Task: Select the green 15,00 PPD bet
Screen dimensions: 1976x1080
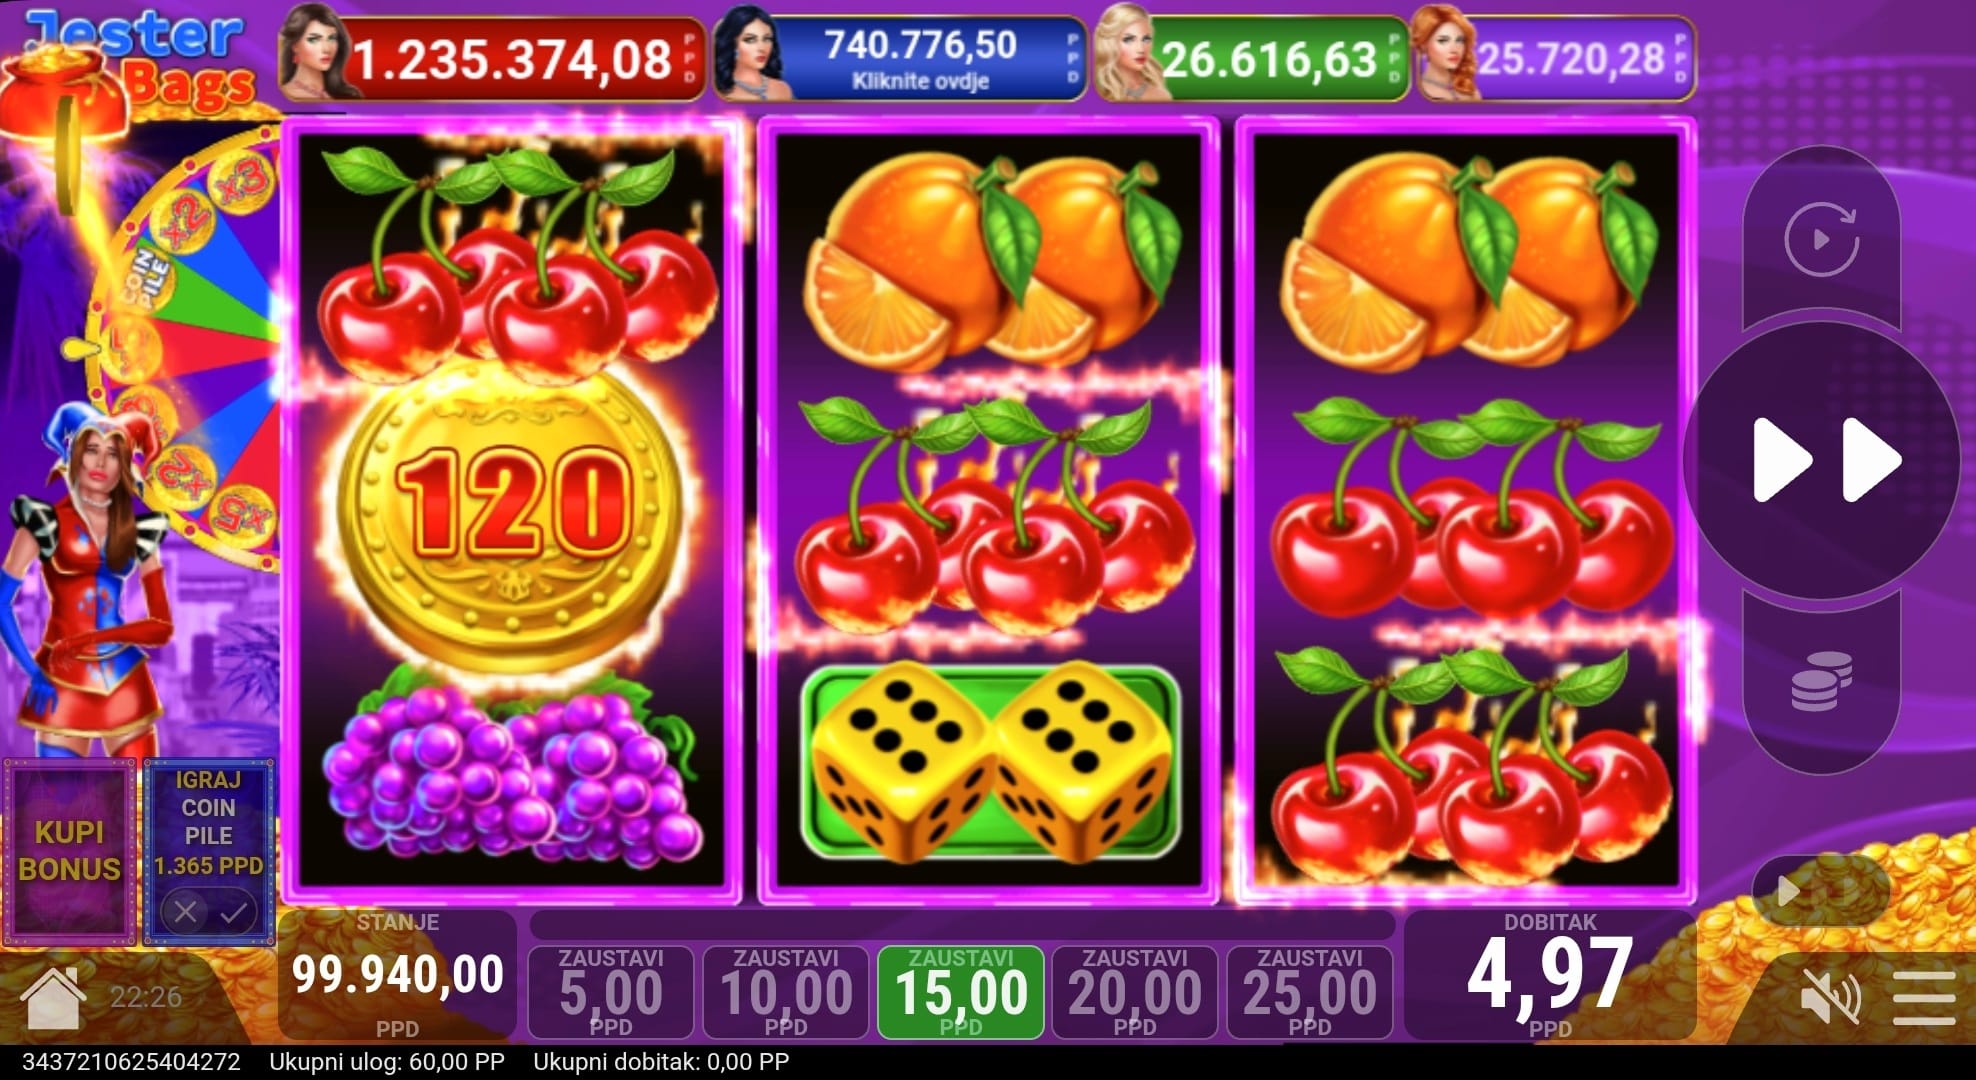Action: click(961, 992)
